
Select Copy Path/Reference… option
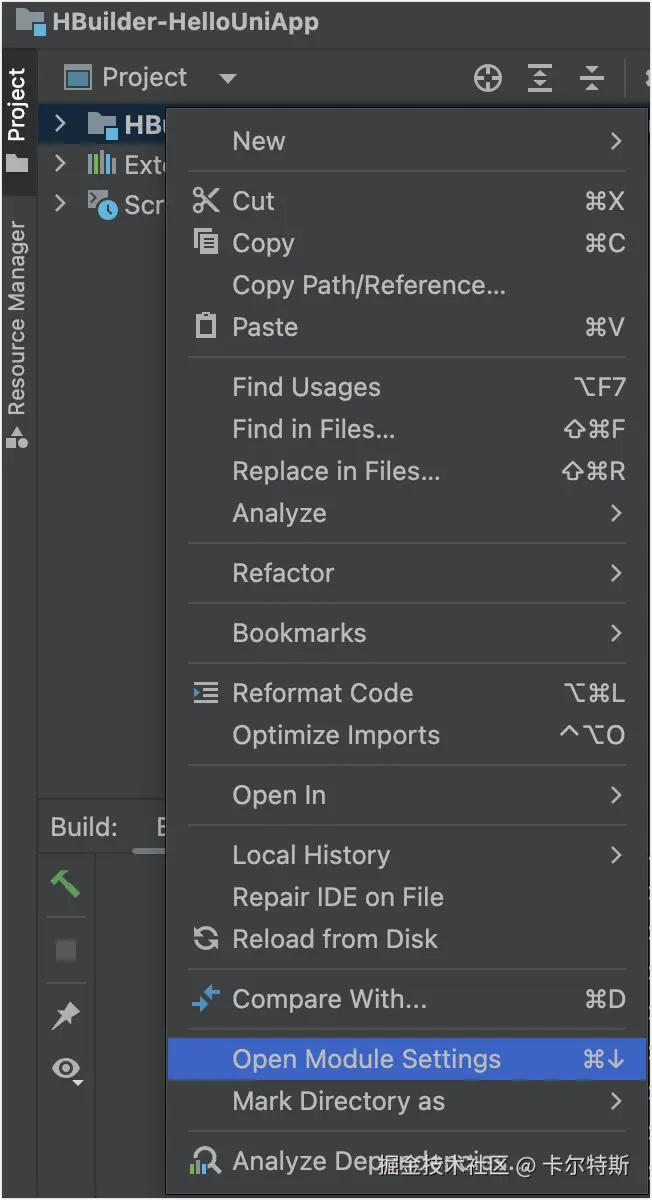(x=369, y=285)
